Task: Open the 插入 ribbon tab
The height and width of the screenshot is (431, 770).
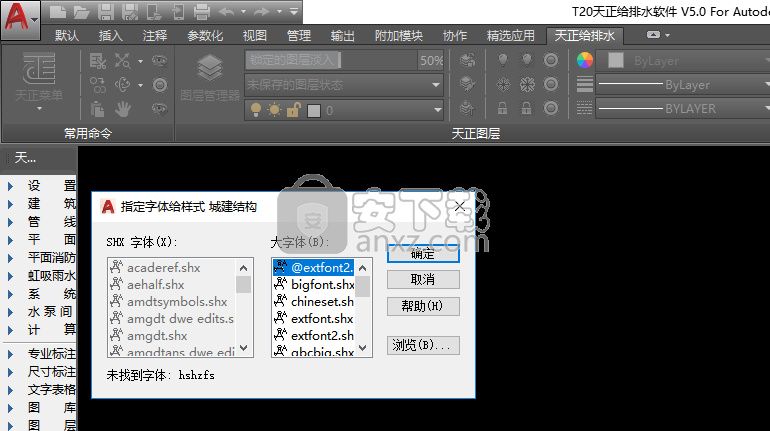Action: click(110, 35)
